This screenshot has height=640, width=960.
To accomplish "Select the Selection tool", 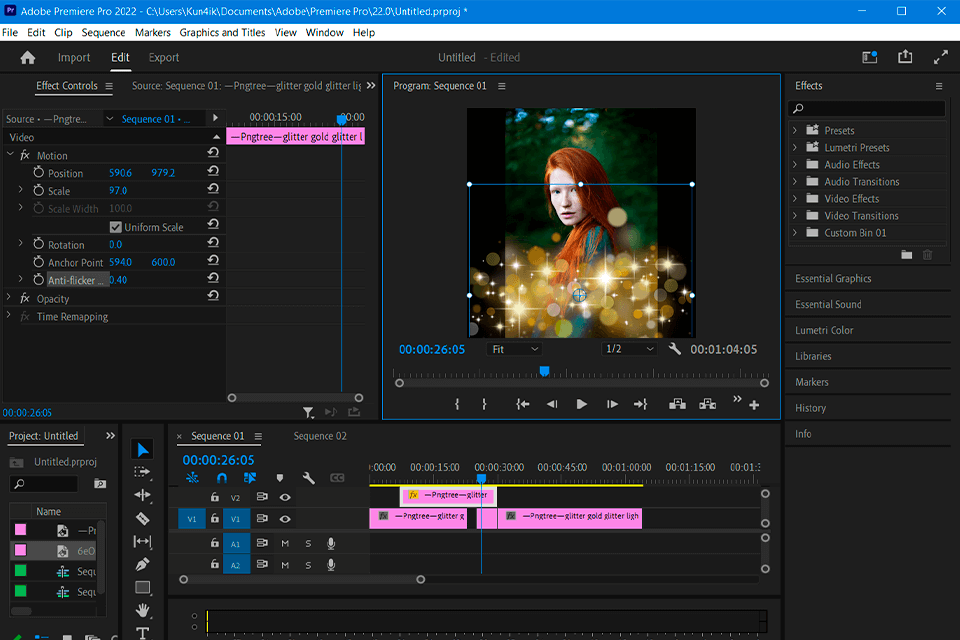I will (x=143, y=447).
